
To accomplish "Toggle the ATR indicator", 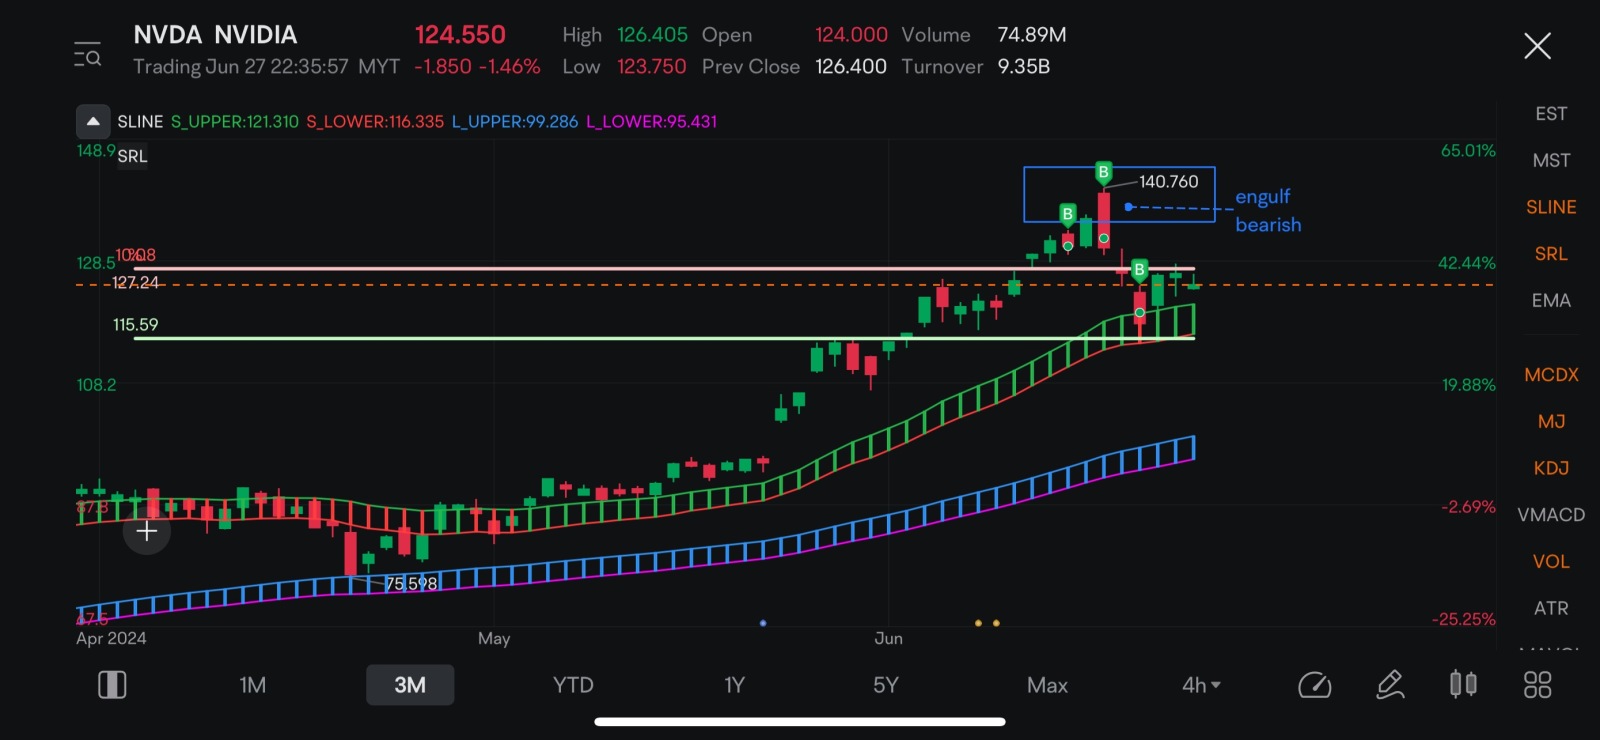I will coord(1551,608).
